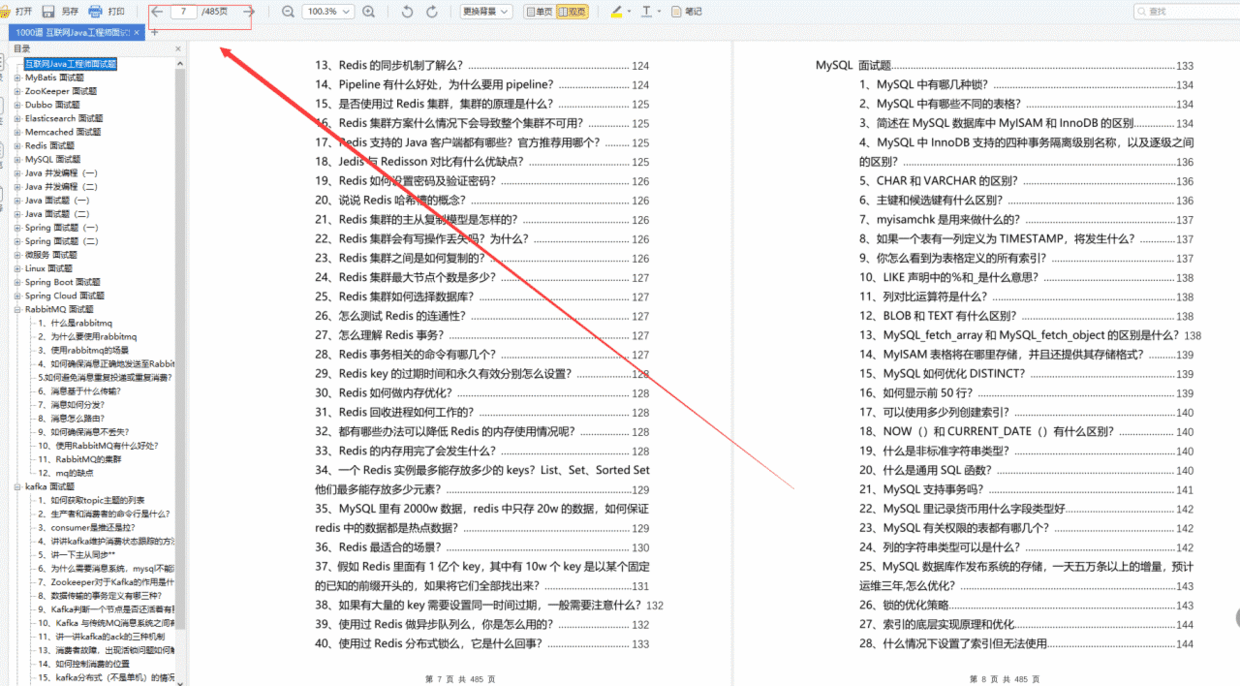Click the 打开 folder icon

tap(5, 11)
